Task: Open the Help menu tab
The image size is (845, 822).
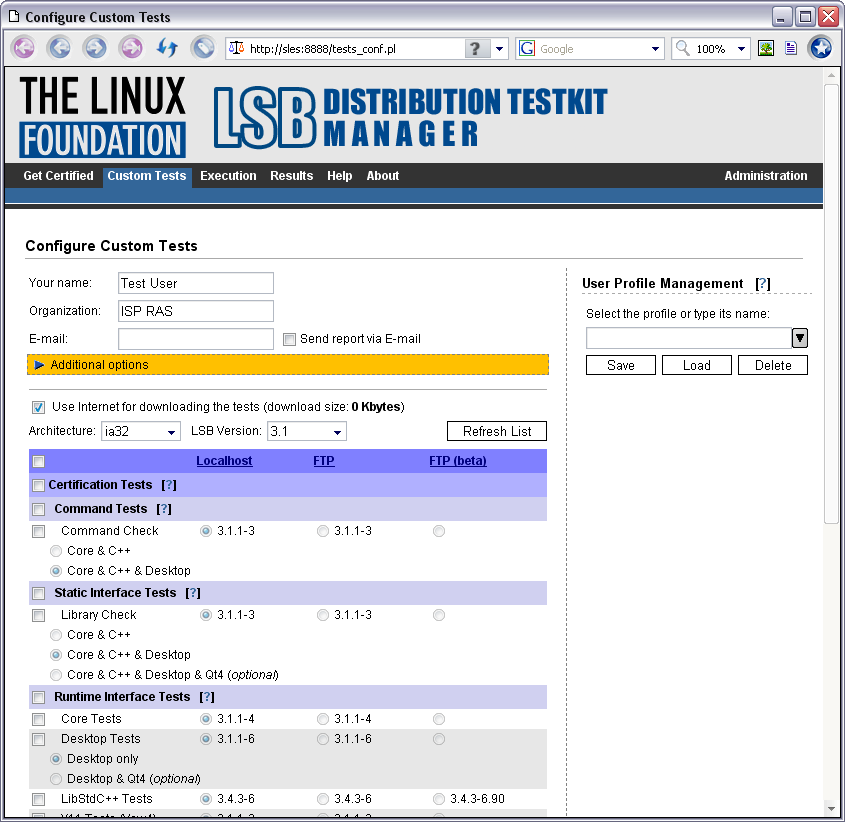Action: pos(340,176)
